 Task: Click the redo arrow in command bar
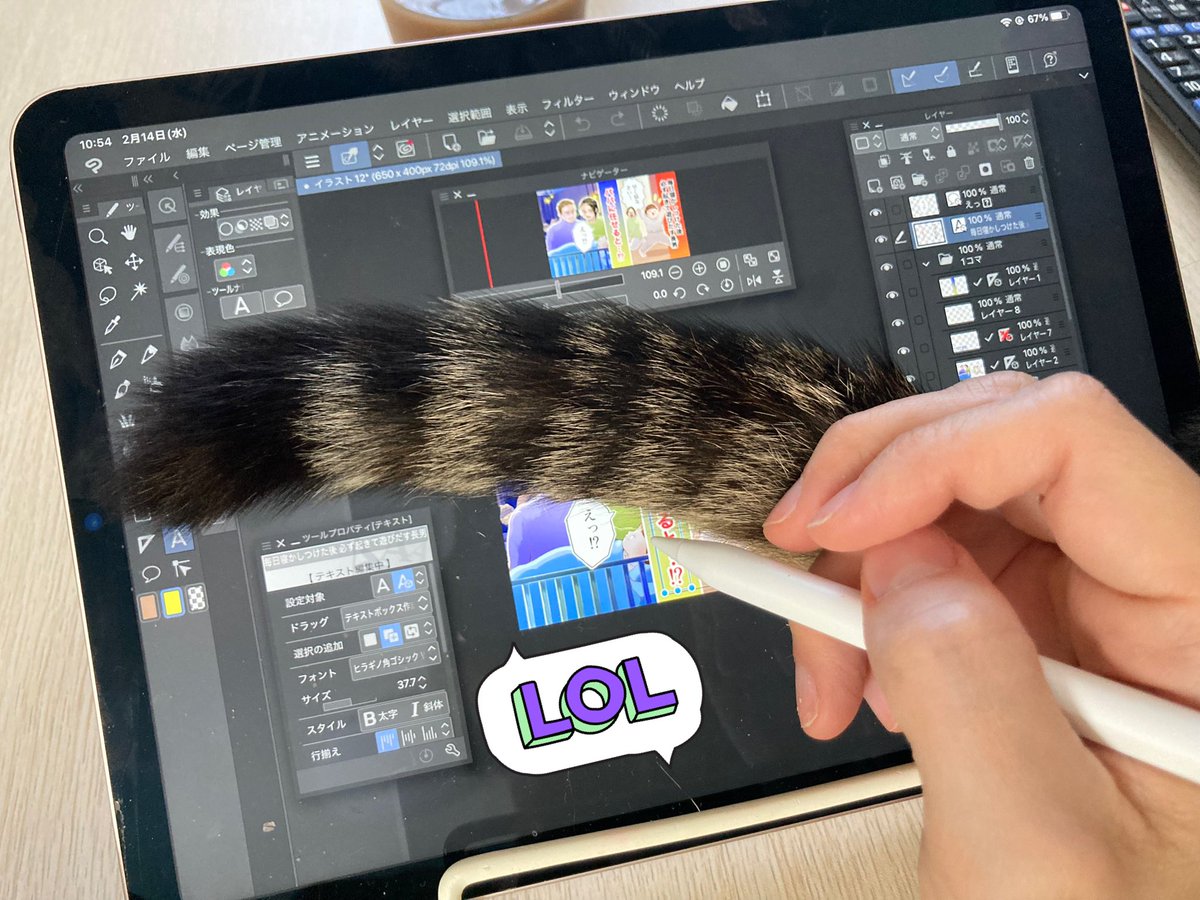[617, 121]
